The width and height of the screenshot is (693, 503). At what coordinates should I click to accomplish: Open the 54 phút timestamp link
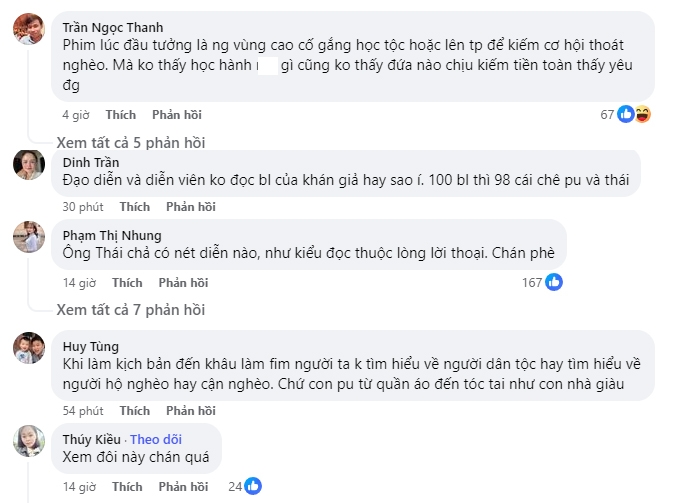click(x=83, y=411)
